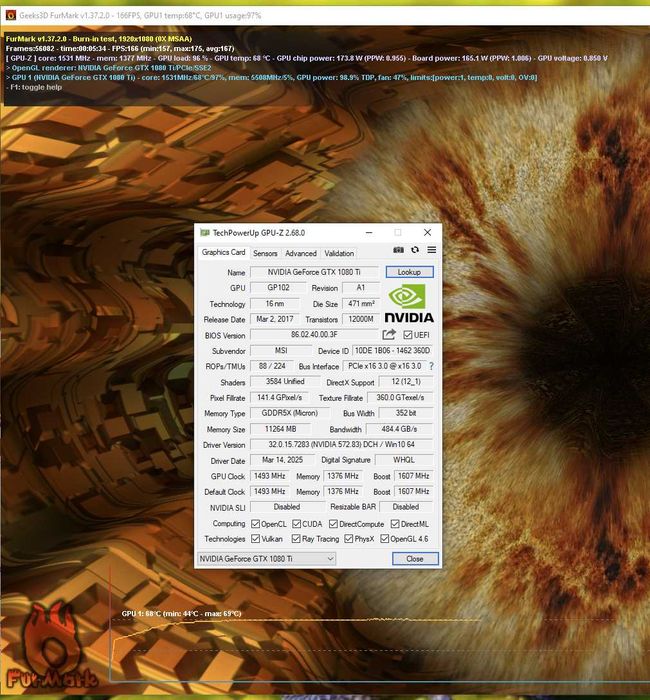Click the FurMark window title bar
Screen dimensions: 650x700
[325, 16]
